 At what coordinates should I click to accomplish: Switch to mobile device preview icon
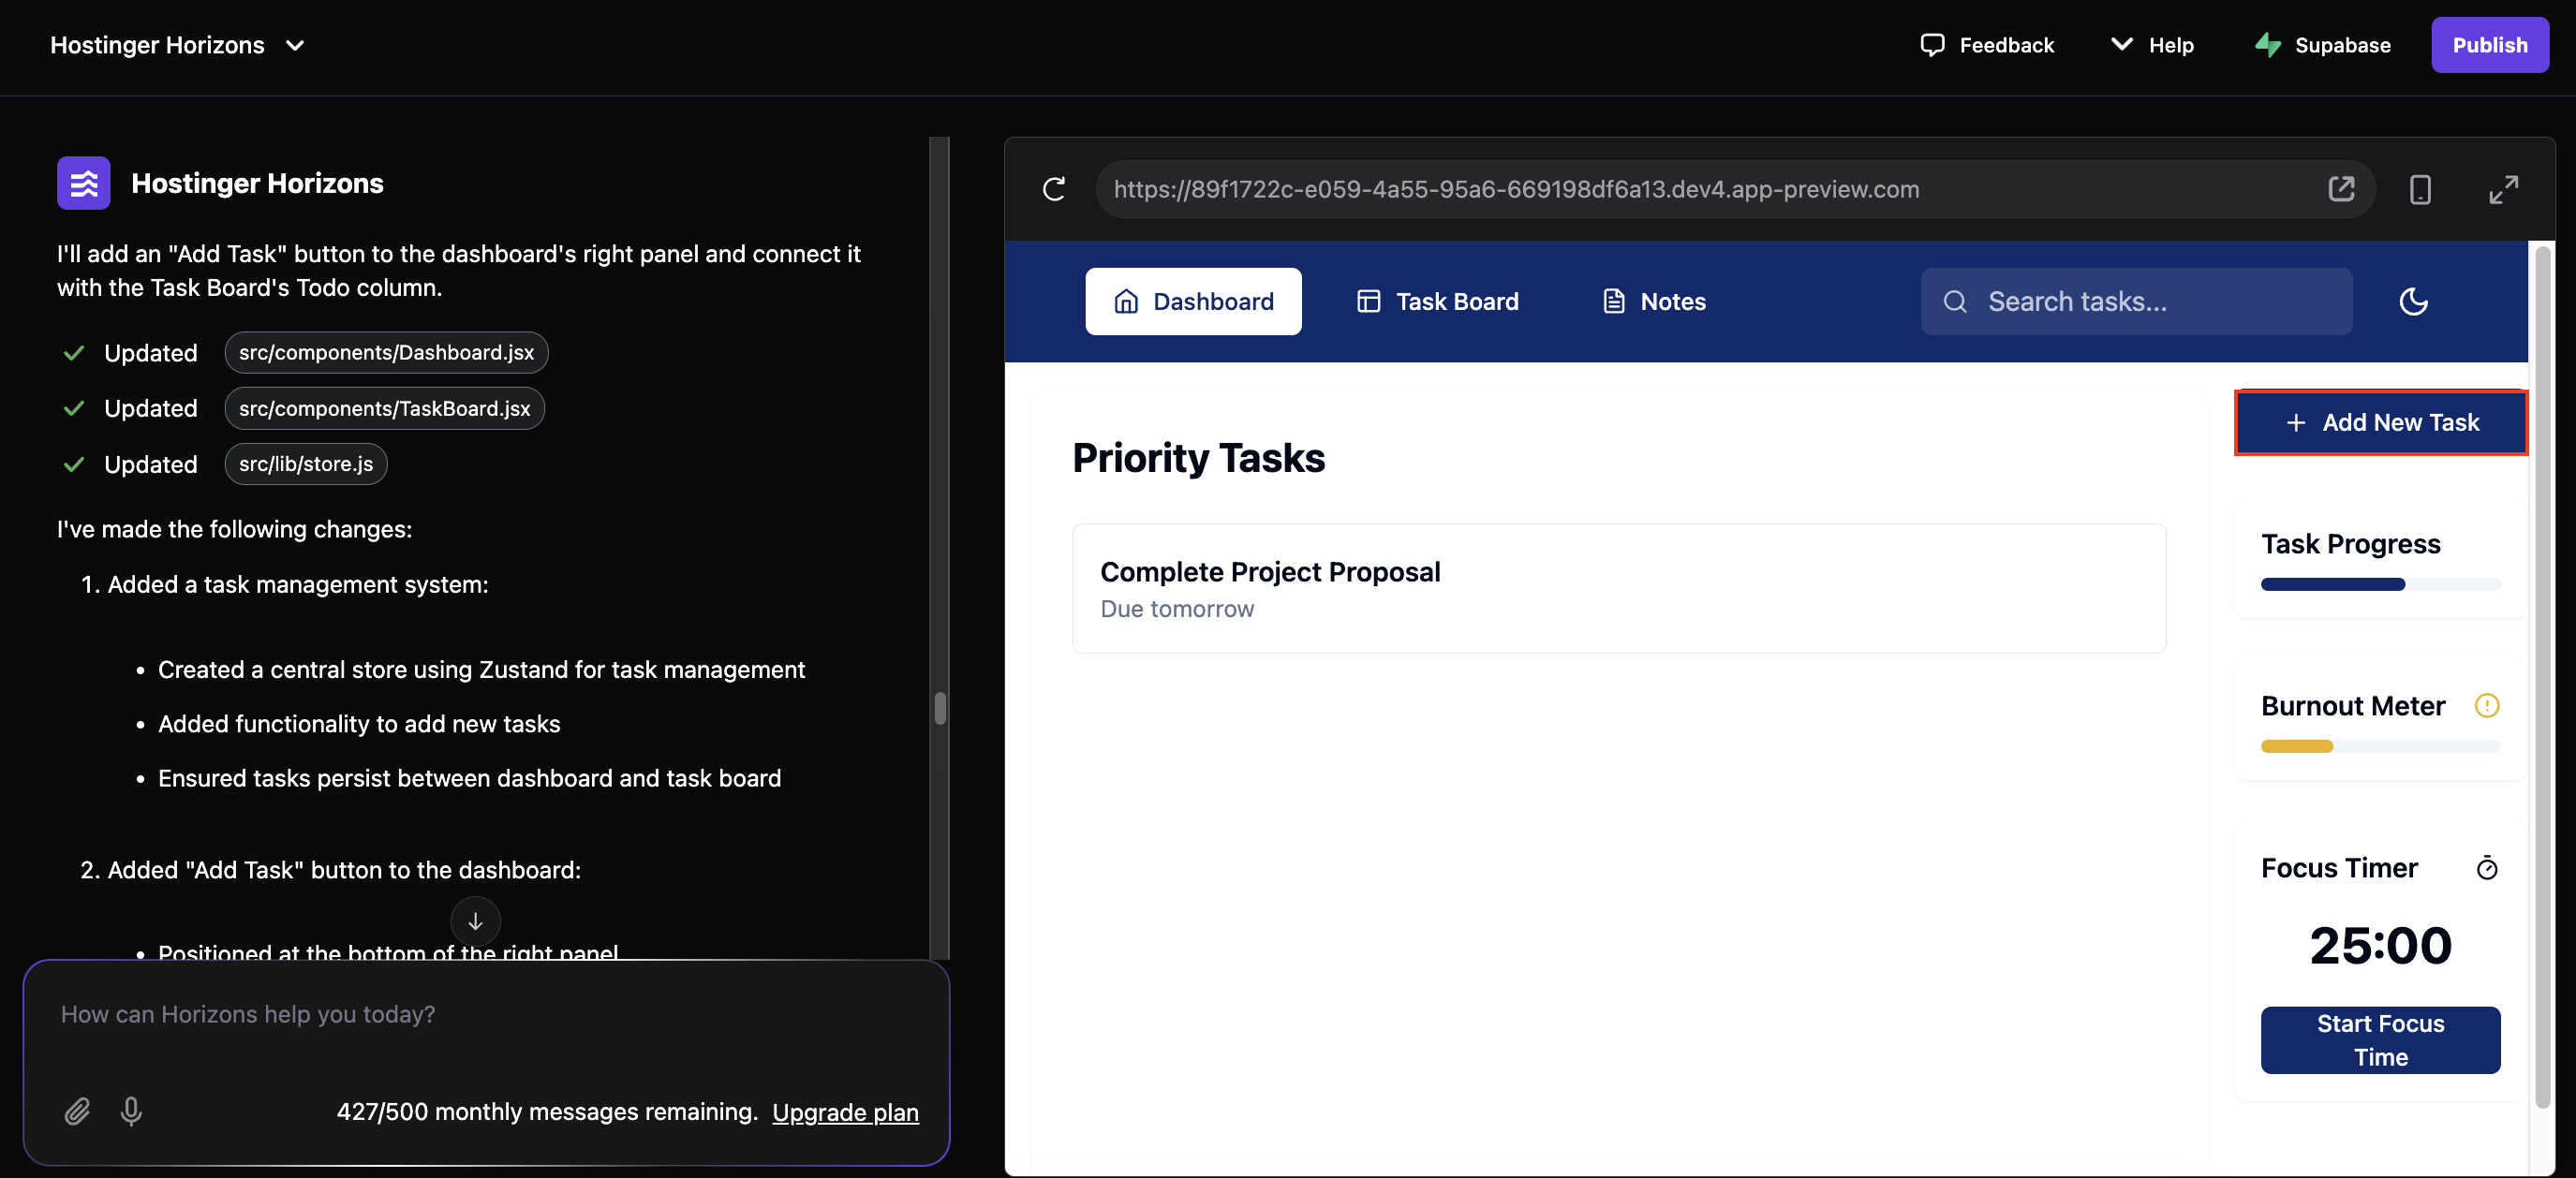[2420, 189]
